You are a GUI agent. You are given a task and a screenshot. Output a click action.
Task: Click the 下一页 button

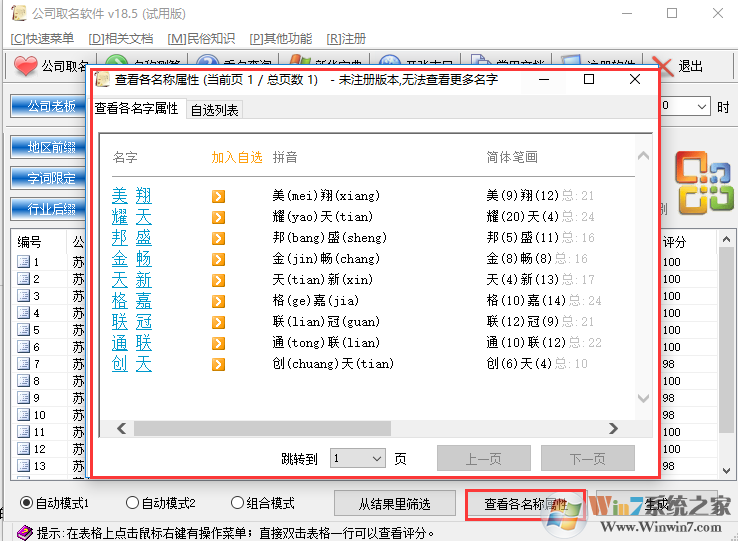pyautogui.click(x=587, y=458)
